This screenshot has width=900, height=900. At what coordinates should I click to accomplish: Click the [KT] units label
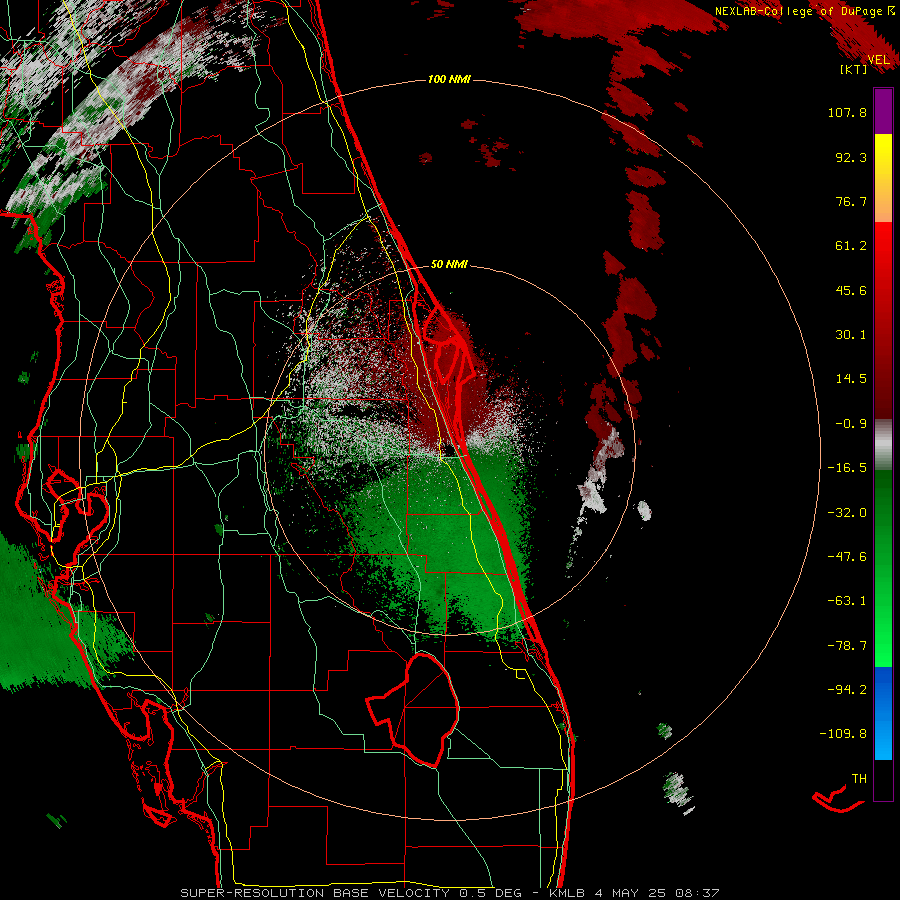pos(854,69)
